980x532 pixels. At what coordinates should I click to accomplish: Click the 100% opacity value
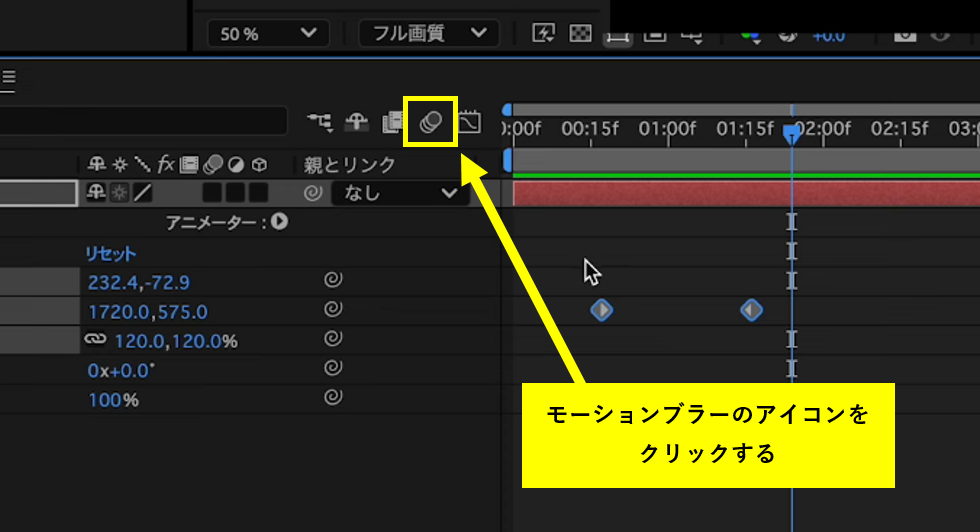pyautogui.click(x=113, y=400)
